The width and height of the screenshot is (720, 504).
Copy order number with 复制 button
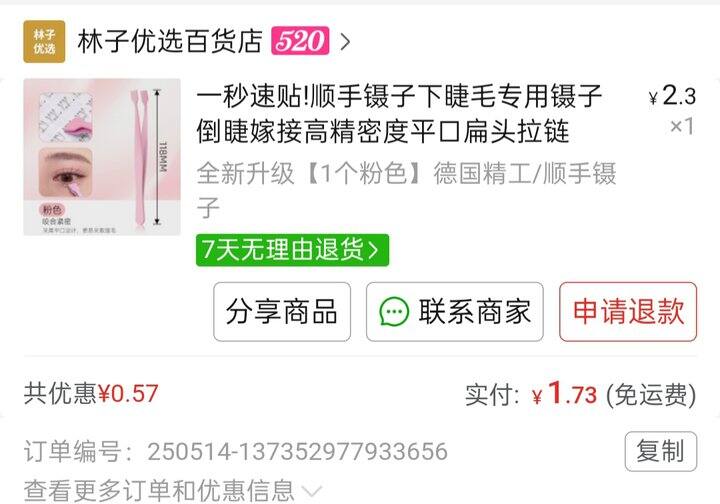pyautogui.click(x=661, y=451)
